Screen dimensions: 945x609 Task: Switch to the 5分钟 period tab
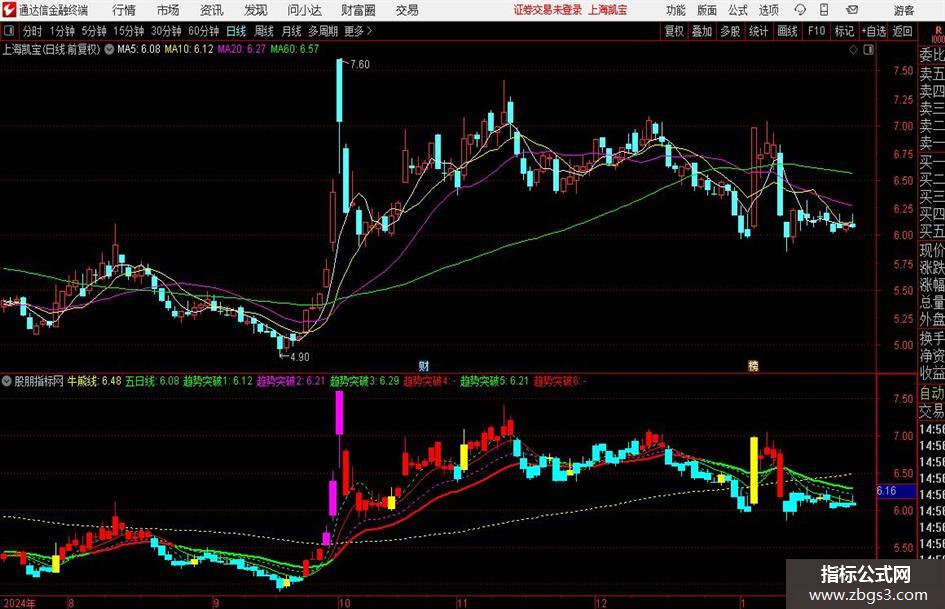94,31
